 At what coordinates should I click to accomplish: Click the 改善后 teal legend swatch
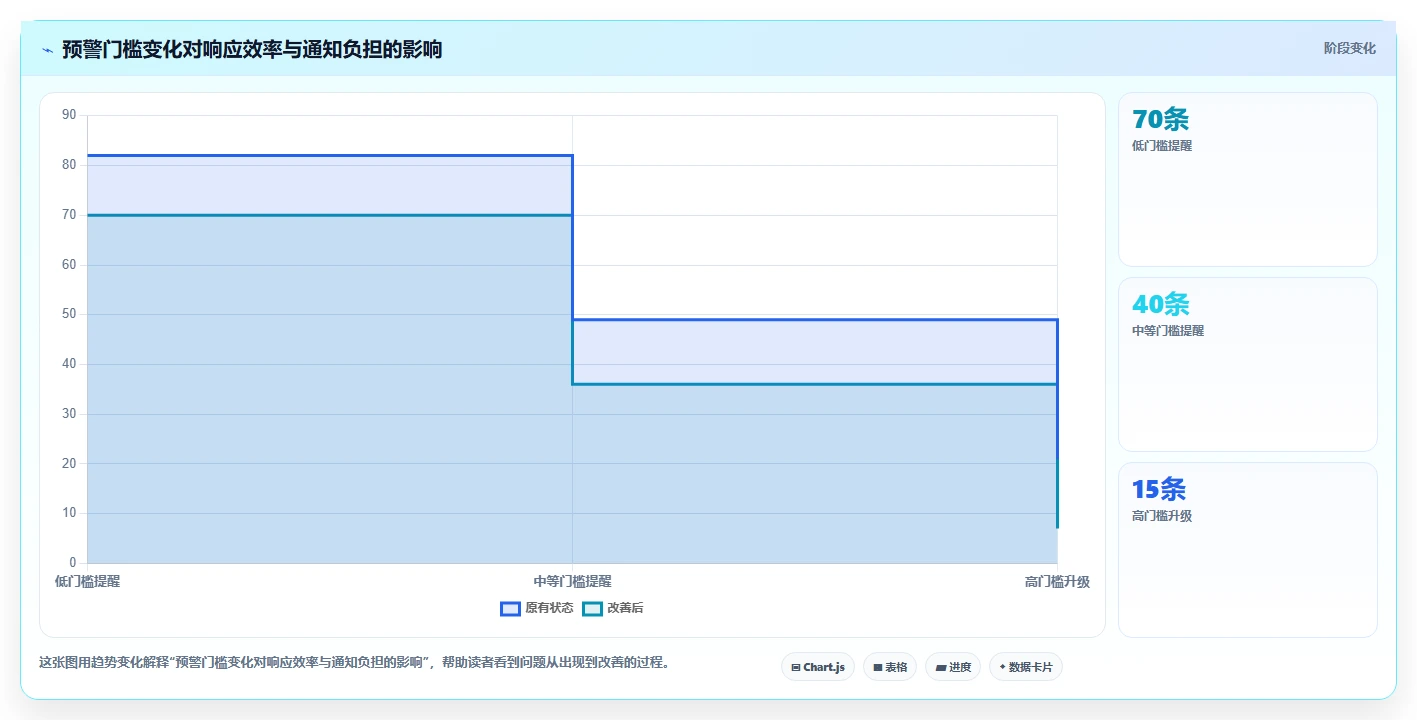(592, 608)
